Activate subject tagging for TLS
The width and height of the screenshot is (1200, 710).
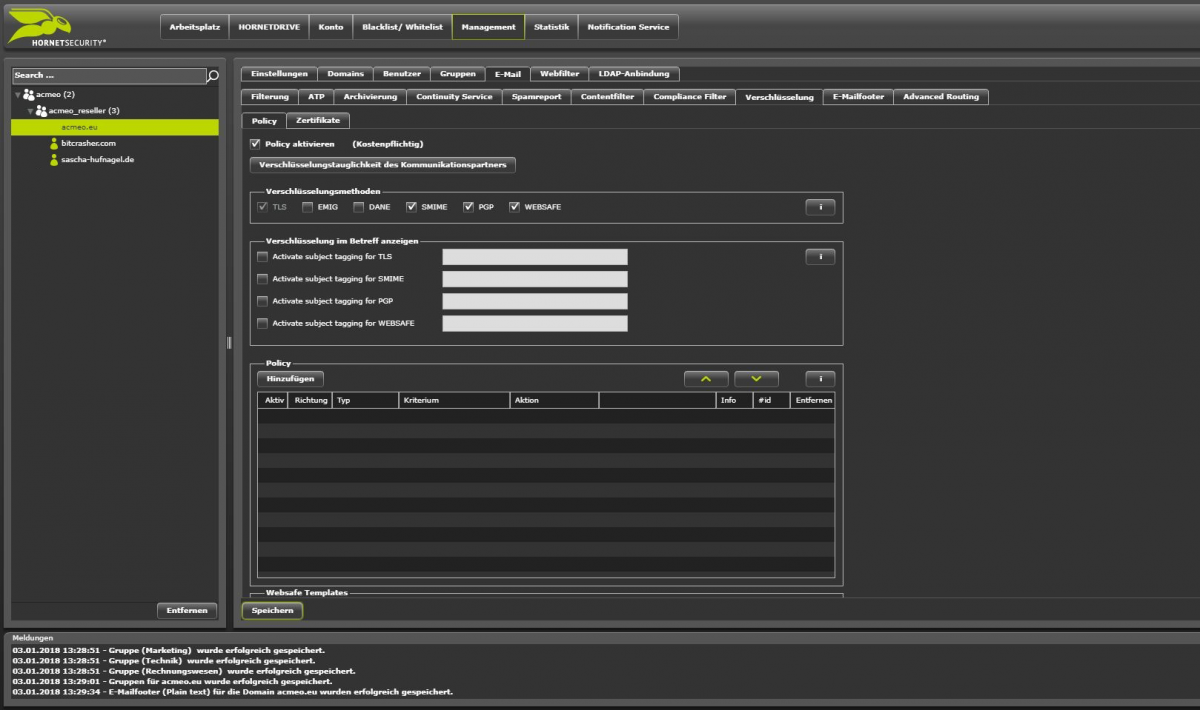(263, 257)
